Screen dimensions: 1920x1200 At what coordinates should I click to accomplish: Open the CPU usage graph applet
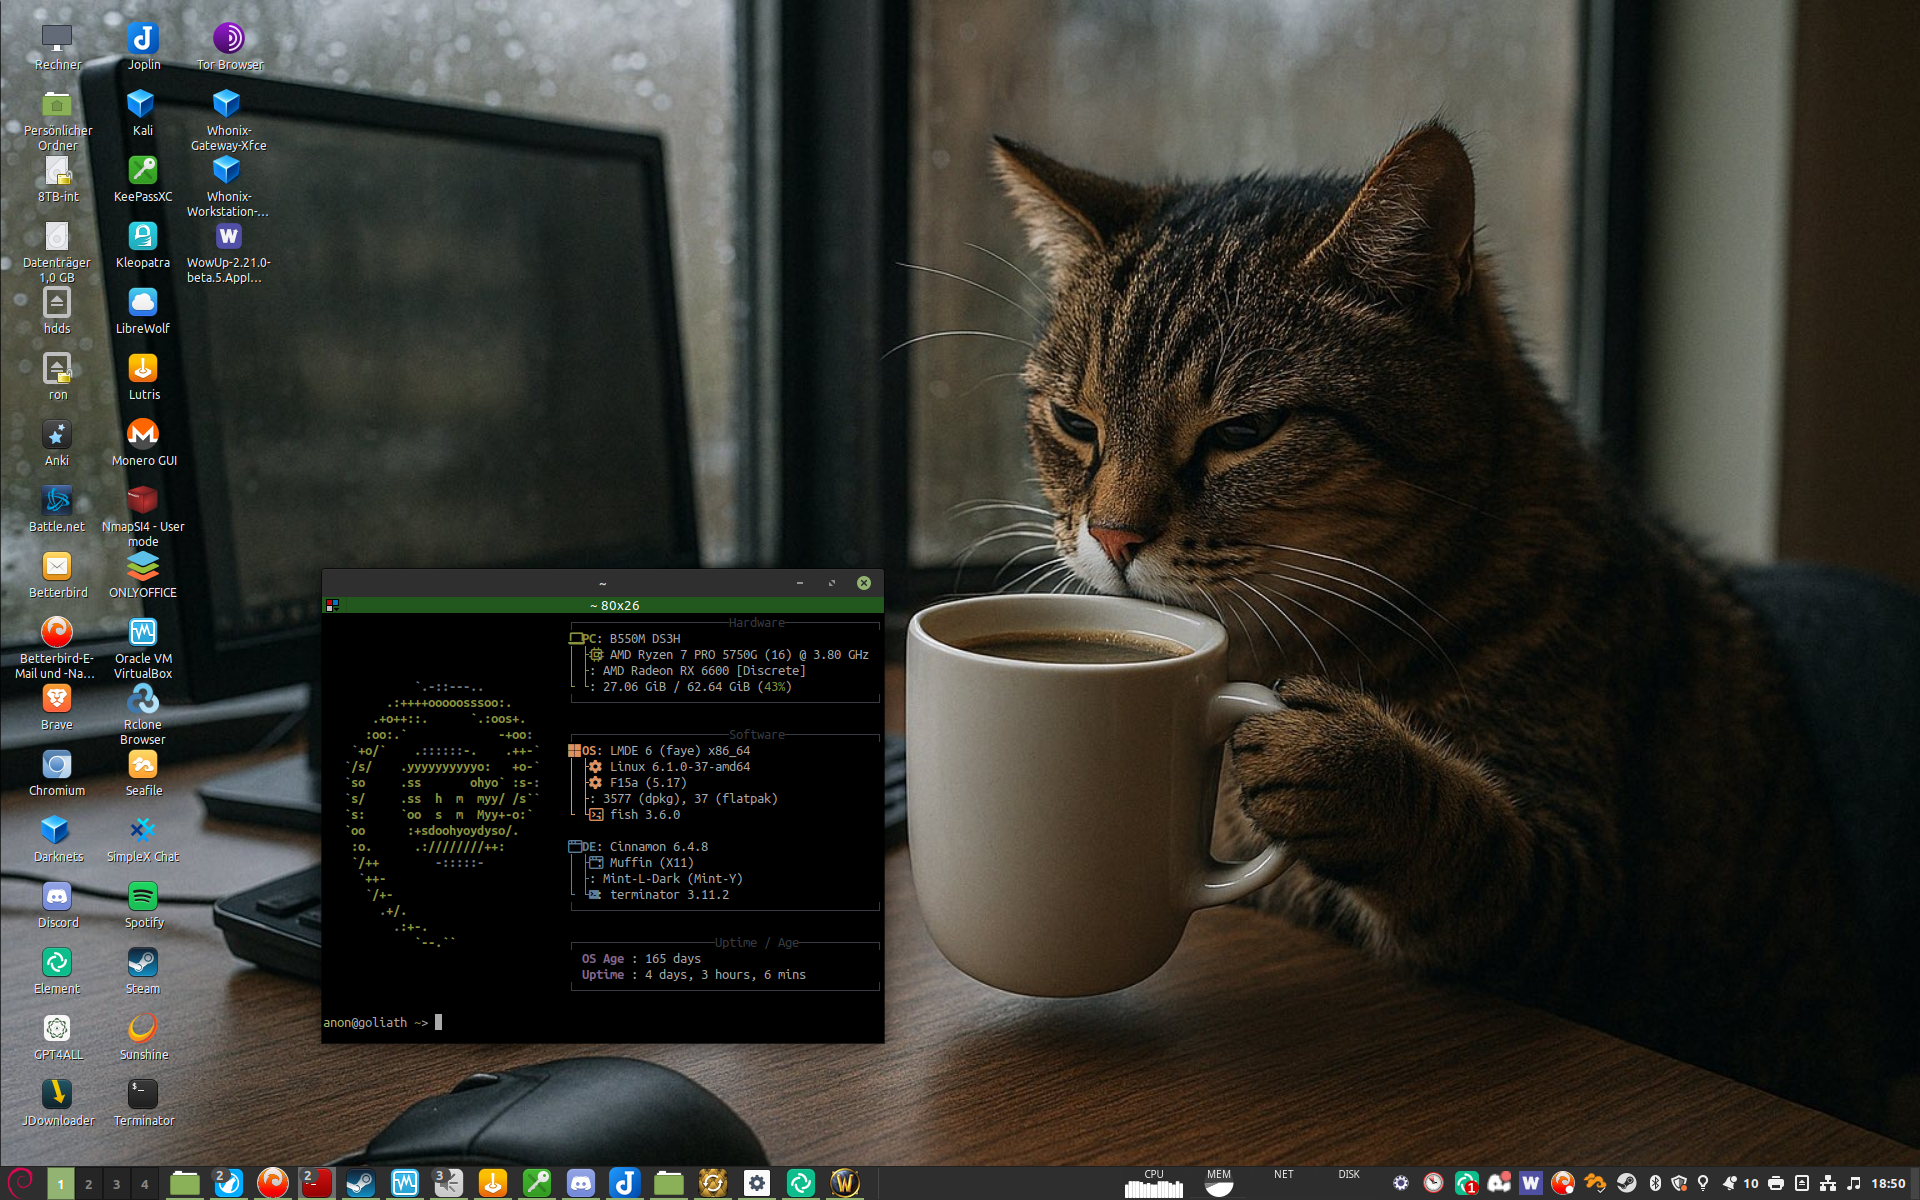(x=1153, y=1183)
